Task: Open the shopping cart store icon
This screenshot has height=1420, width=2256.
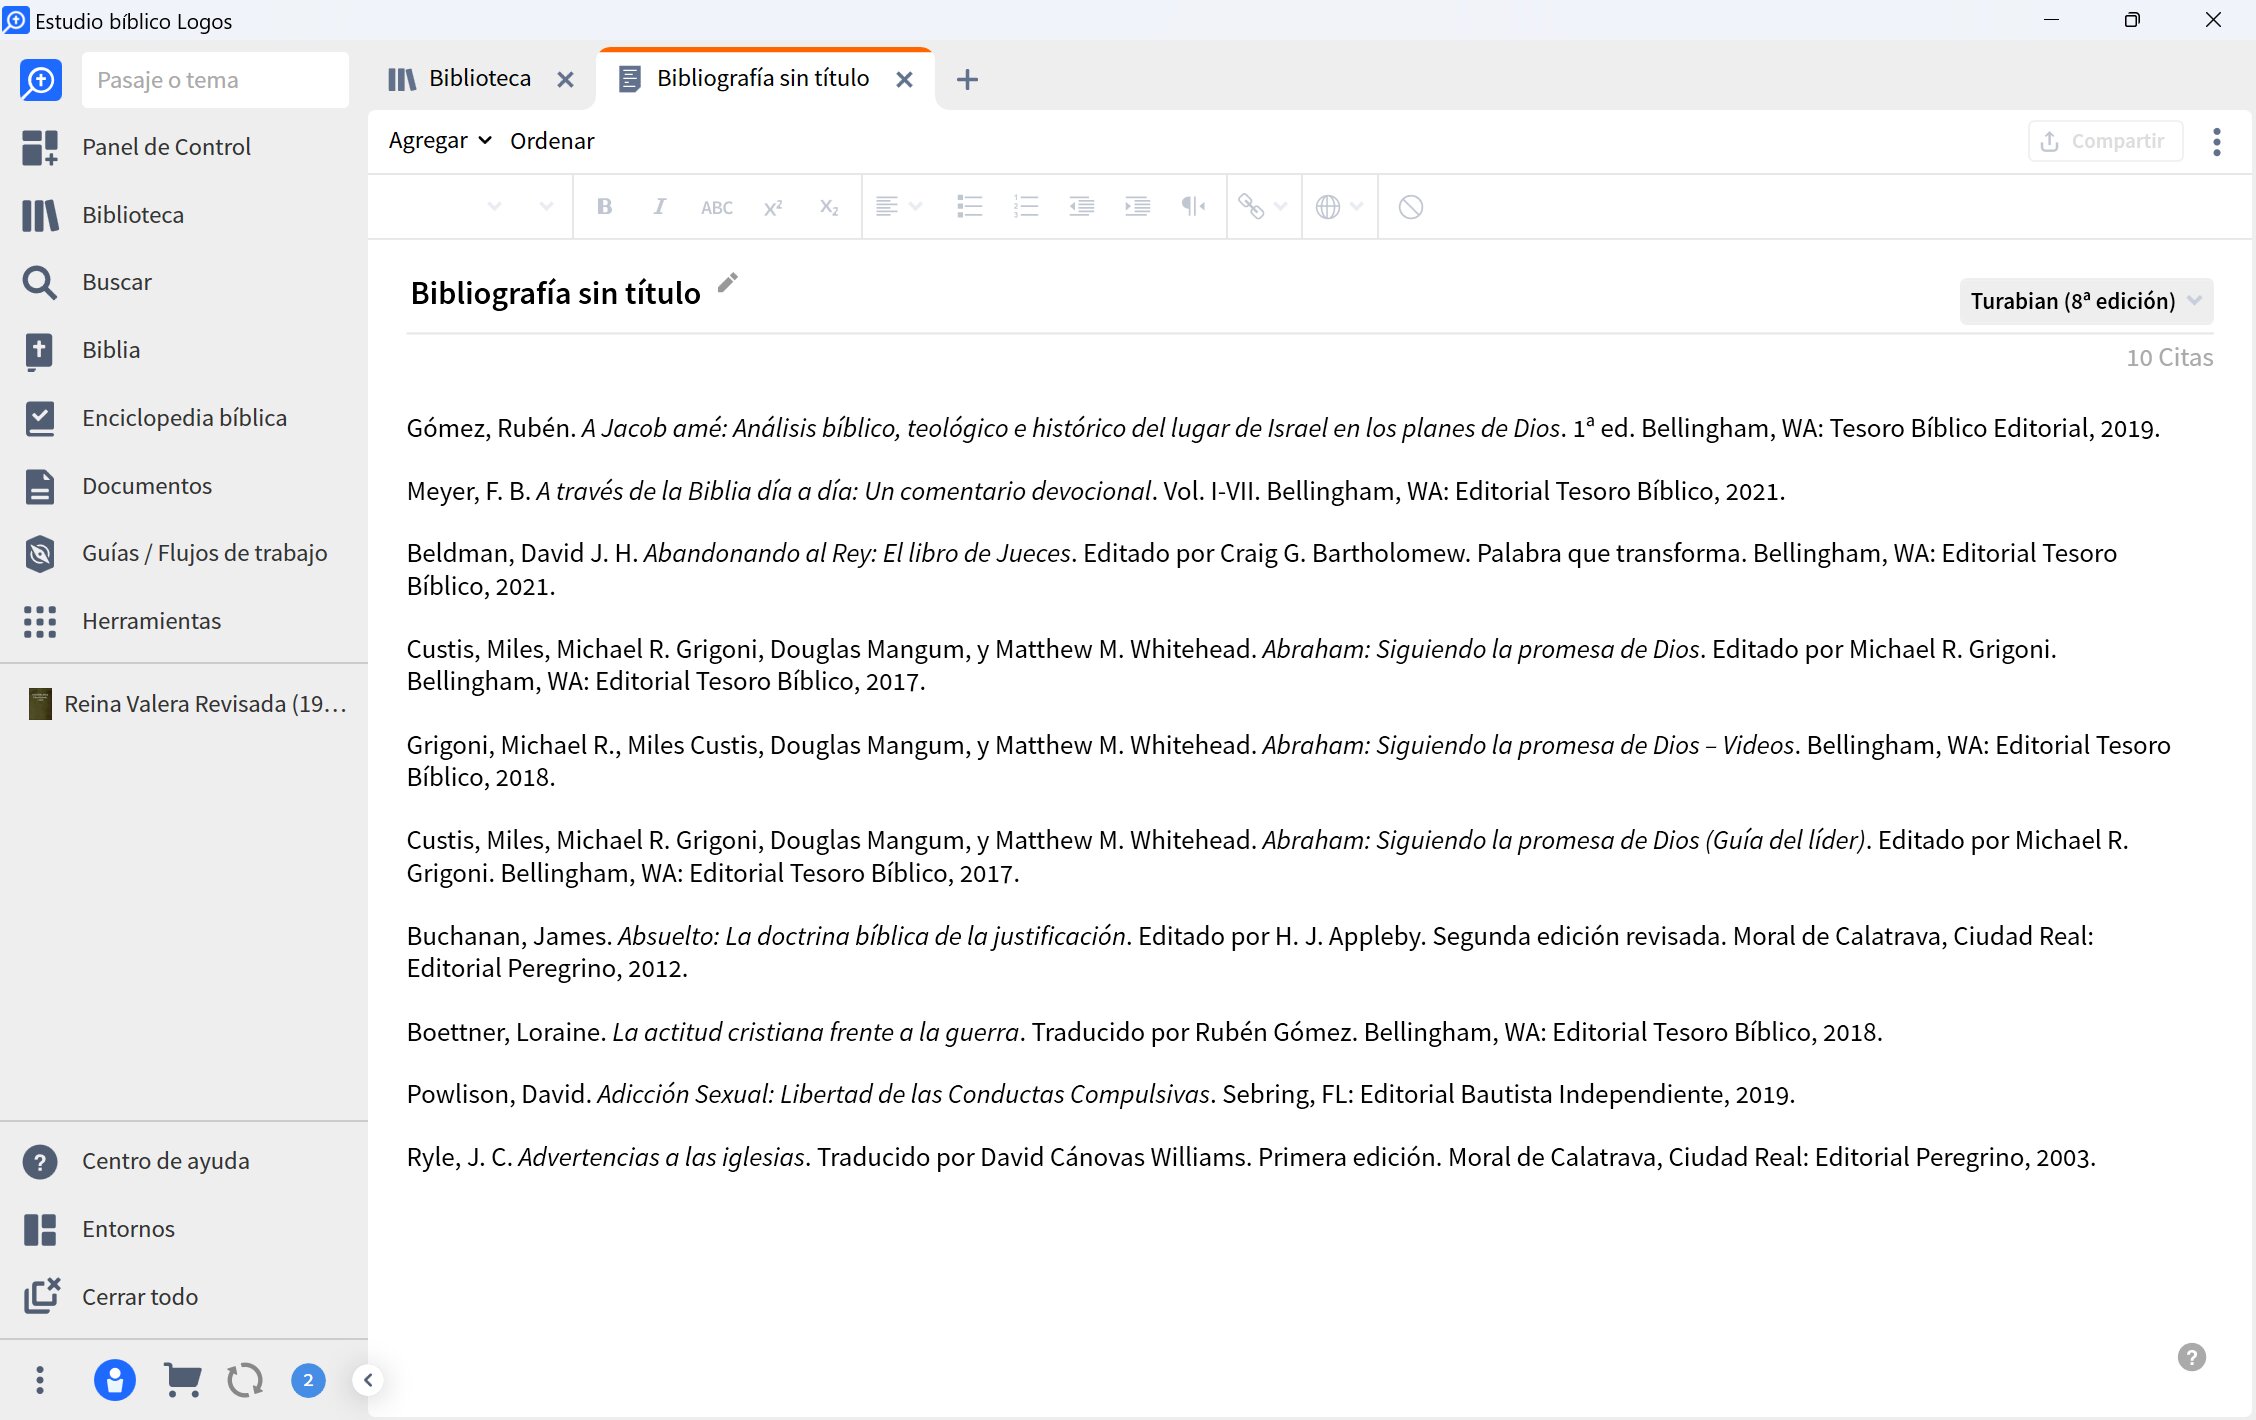Action: 182,1380
